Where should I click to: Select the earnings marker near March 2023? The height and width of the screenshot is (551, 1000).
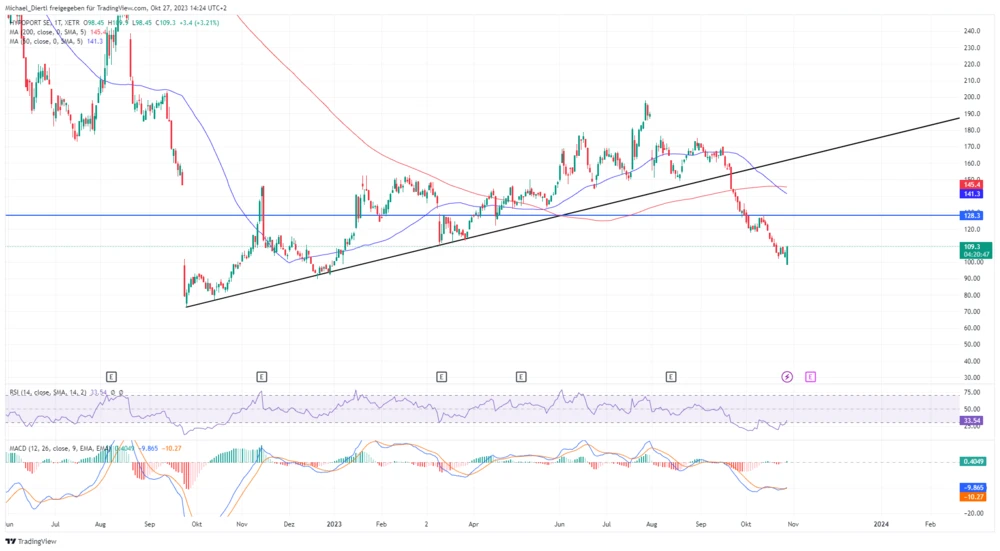441,376
